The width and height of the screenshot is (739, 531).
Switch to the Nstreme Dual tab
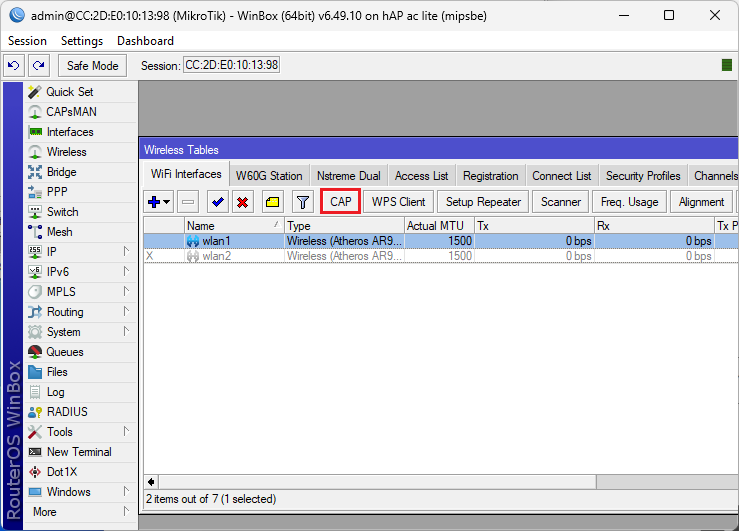coord(349,176)
